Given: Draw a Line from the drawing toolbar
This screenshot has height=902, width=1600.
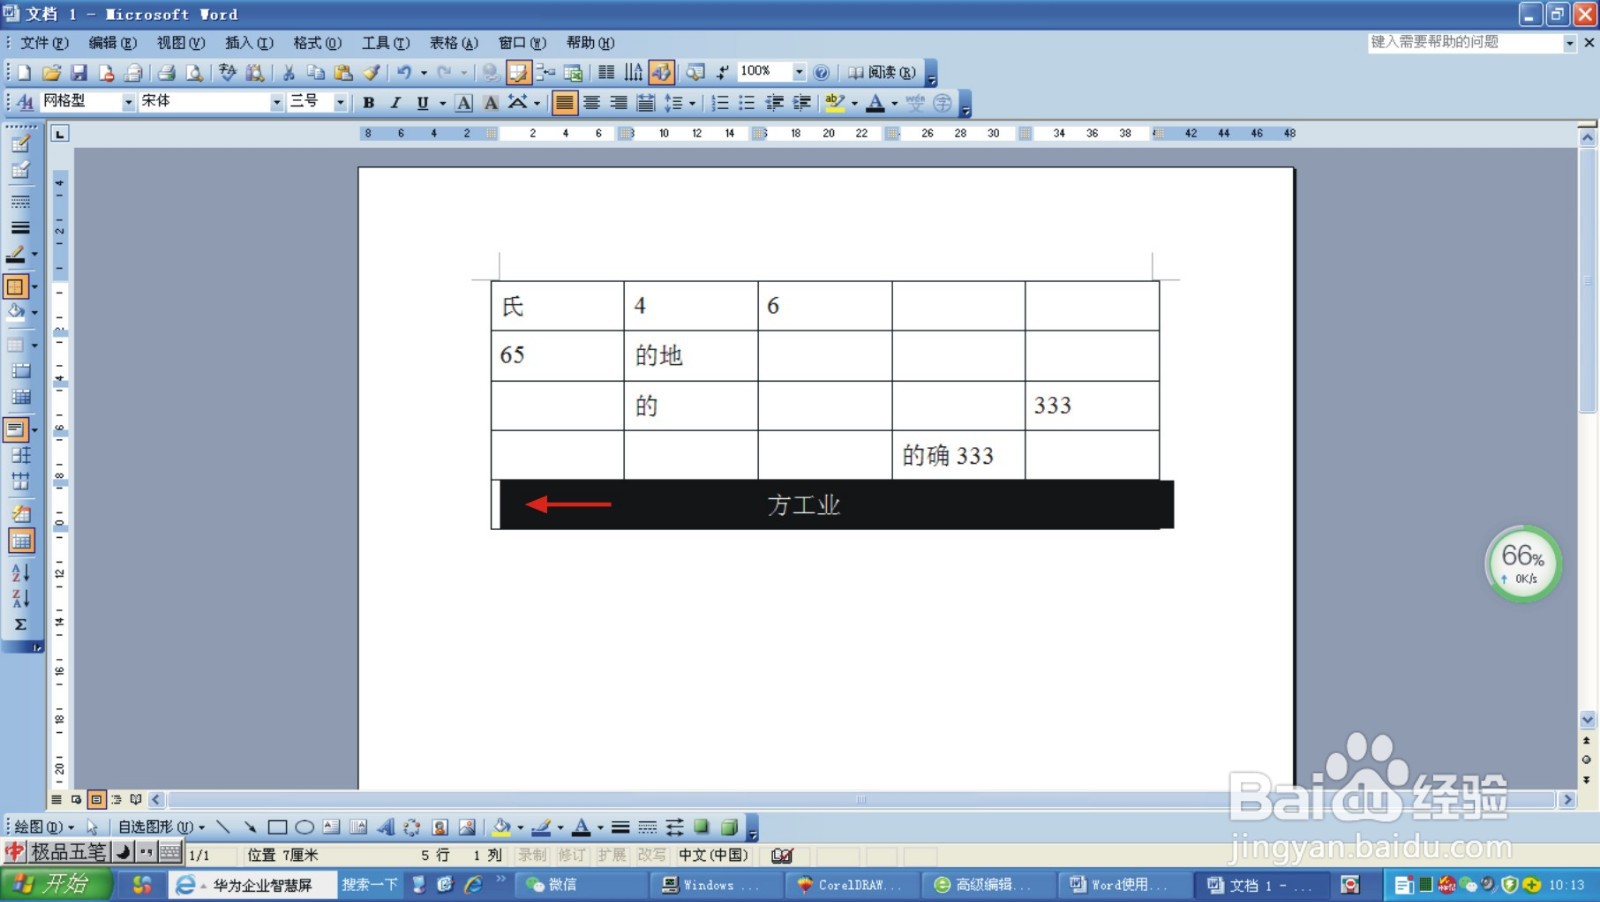Looking at the screenshot, I should [223, 827].
